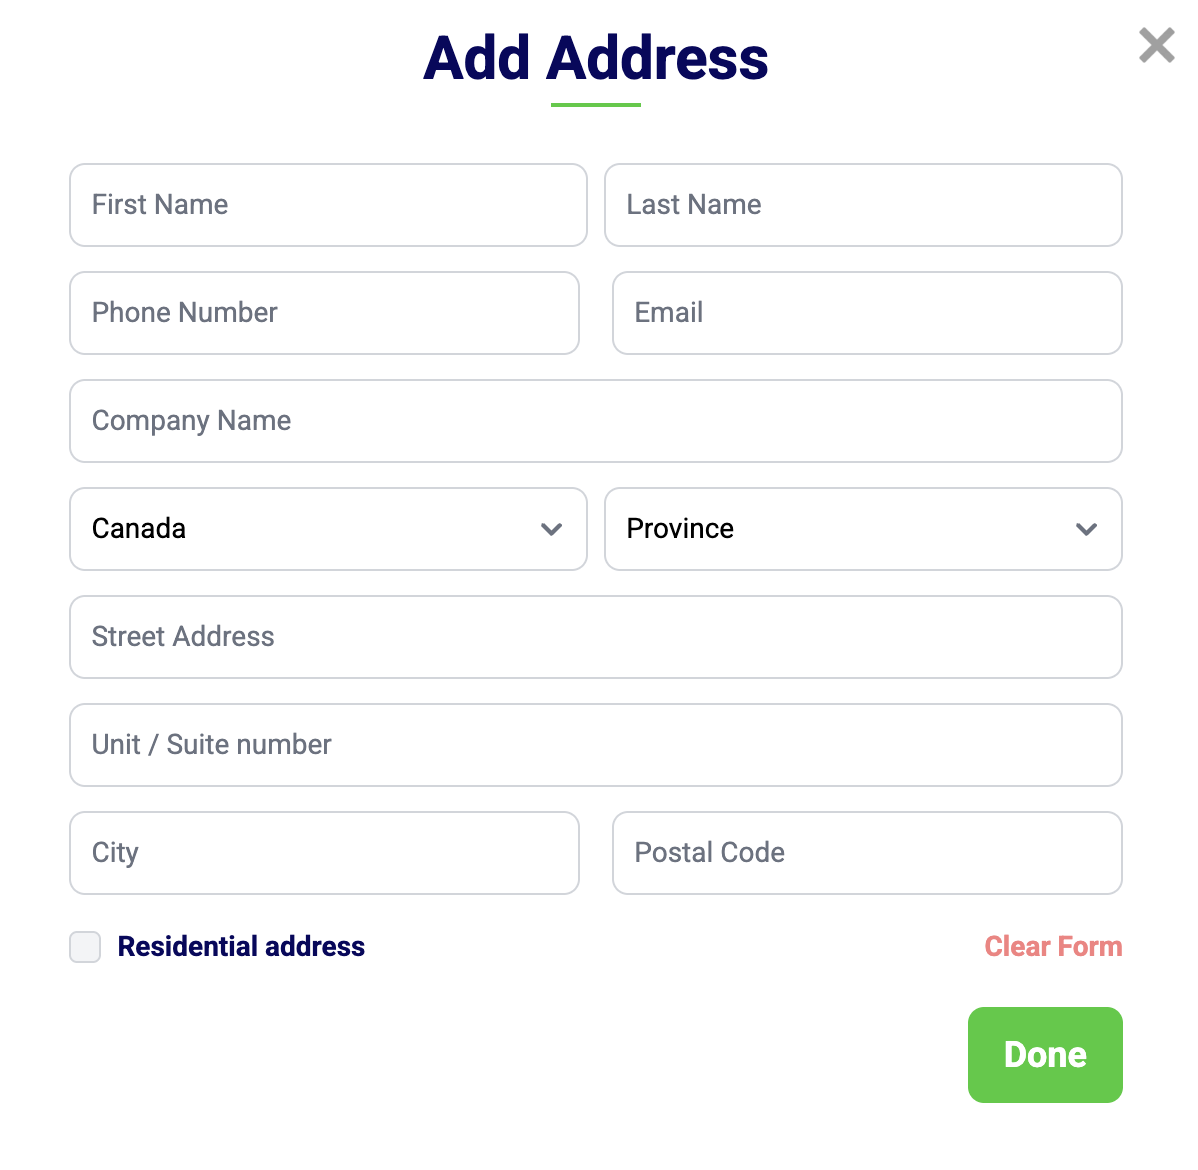Click the chevron in the Province dropdown
Screen dimensions: 1198x1170
pyautogui.click(x=1086, y=529)
